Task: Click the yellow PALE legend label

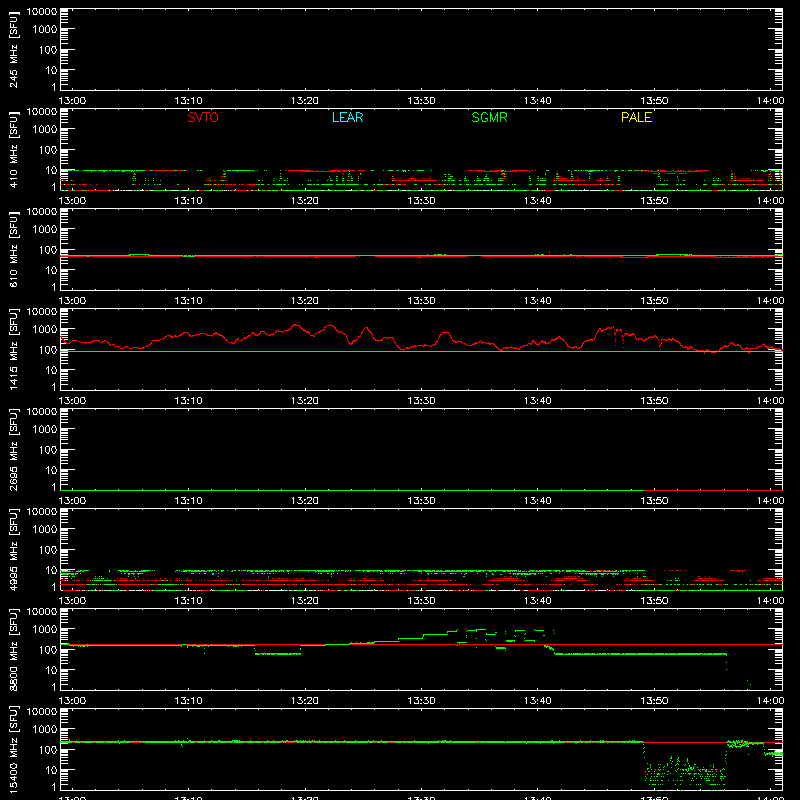Action: (x=636, y=117)
